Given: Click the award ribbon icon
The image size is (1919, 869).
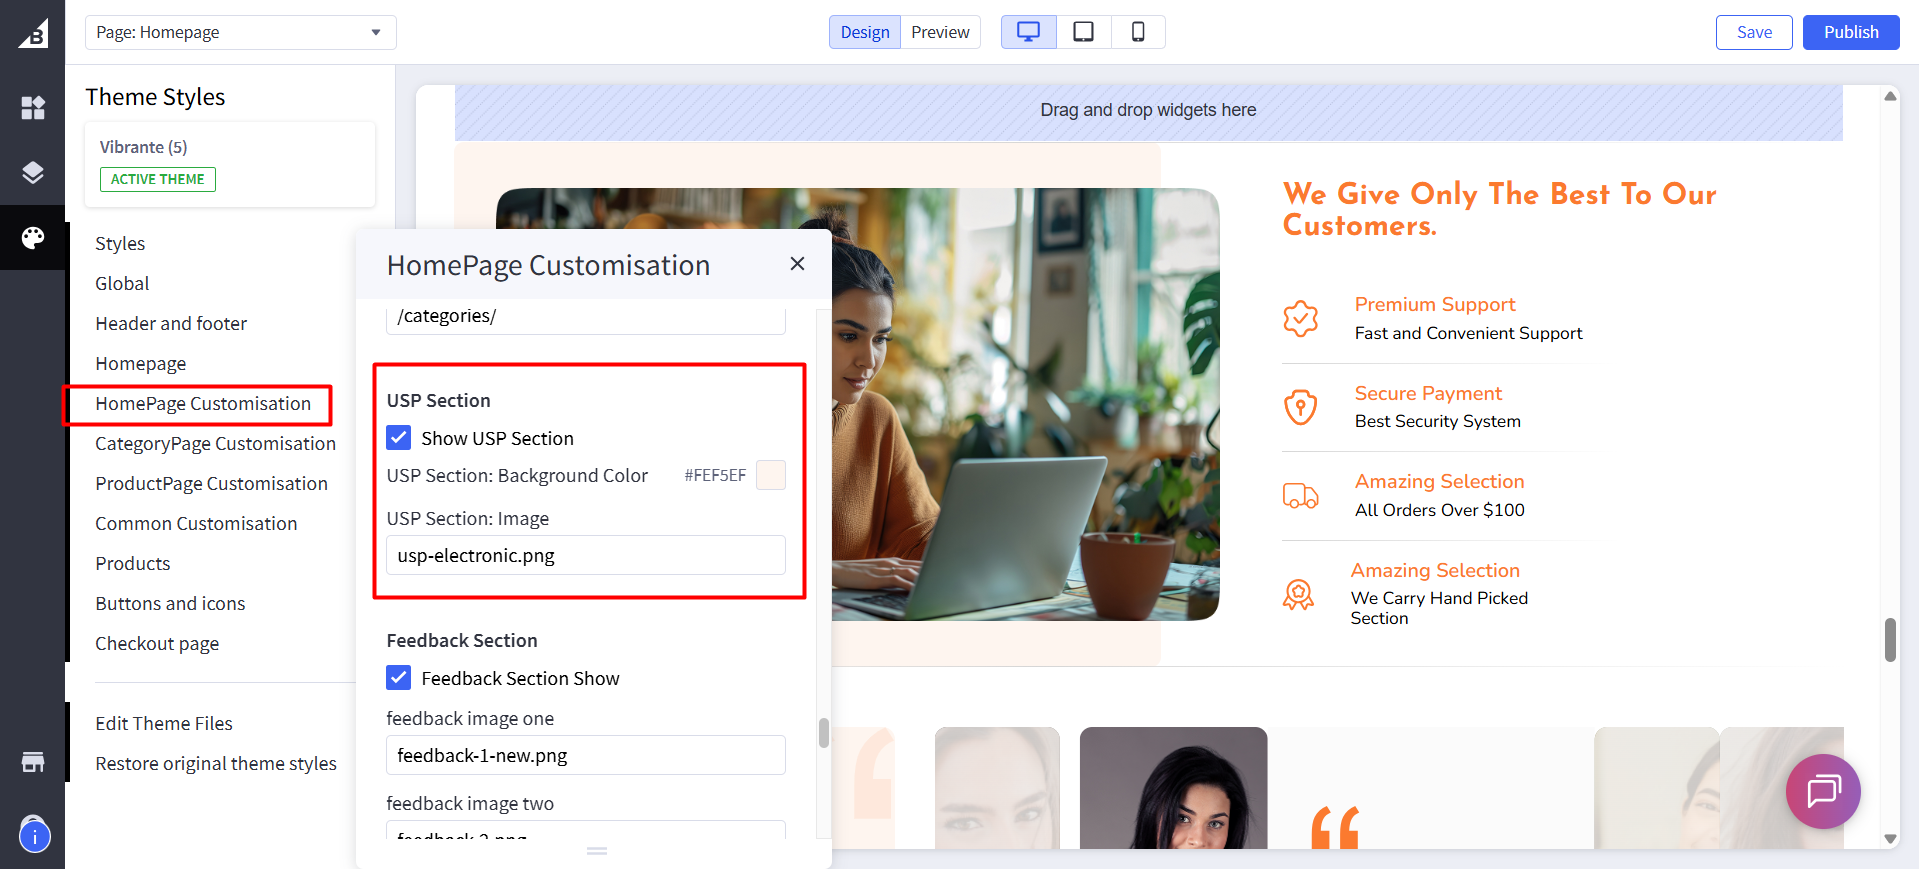Looking at the screenshot, I should pos(1298,594).
